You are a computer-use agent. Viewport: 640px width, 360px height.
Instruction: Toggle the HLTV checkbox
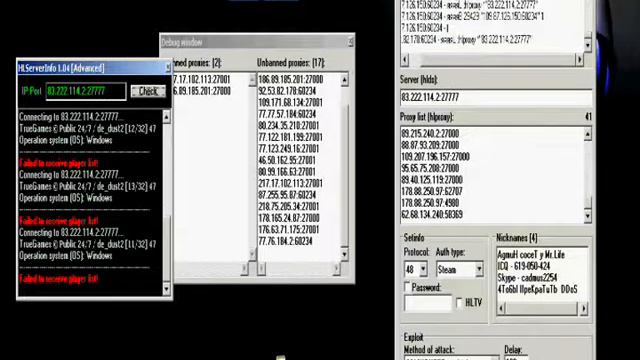point(459,302)
